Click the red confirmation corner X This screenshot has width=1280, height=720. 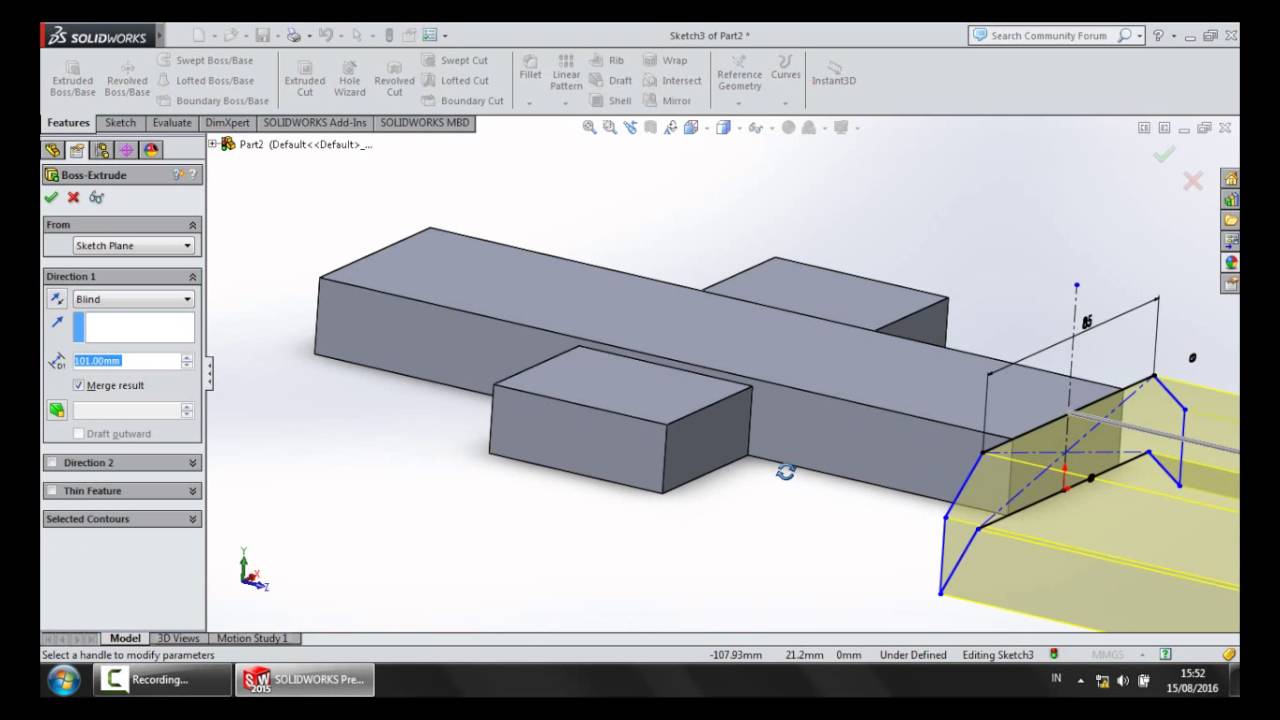pos(1193,181)
